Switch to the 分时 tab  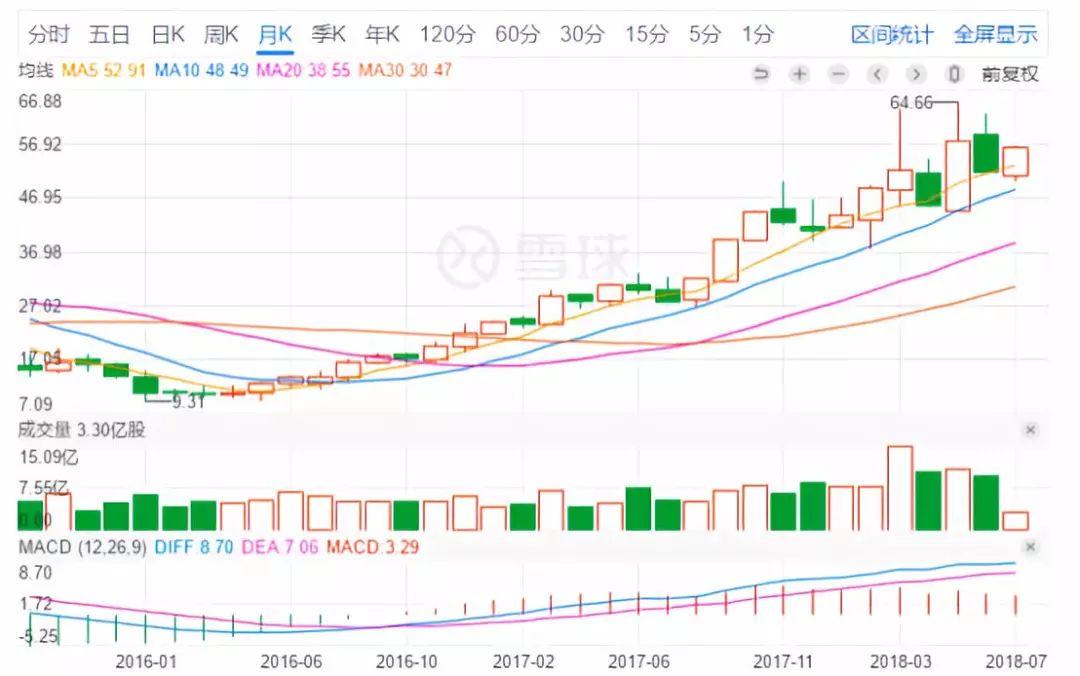coord(48,34)
